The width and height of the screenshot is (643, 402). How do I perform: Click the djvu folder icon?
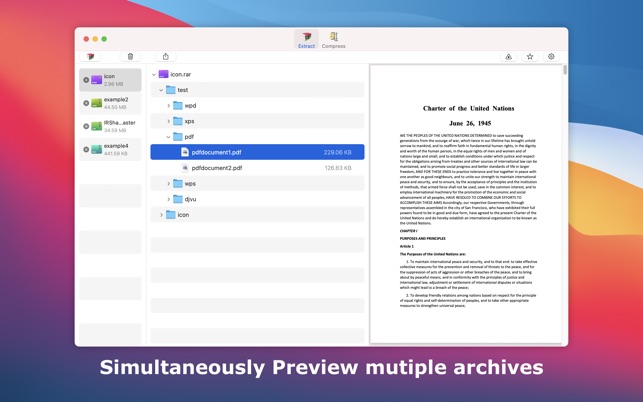point(178,199)
